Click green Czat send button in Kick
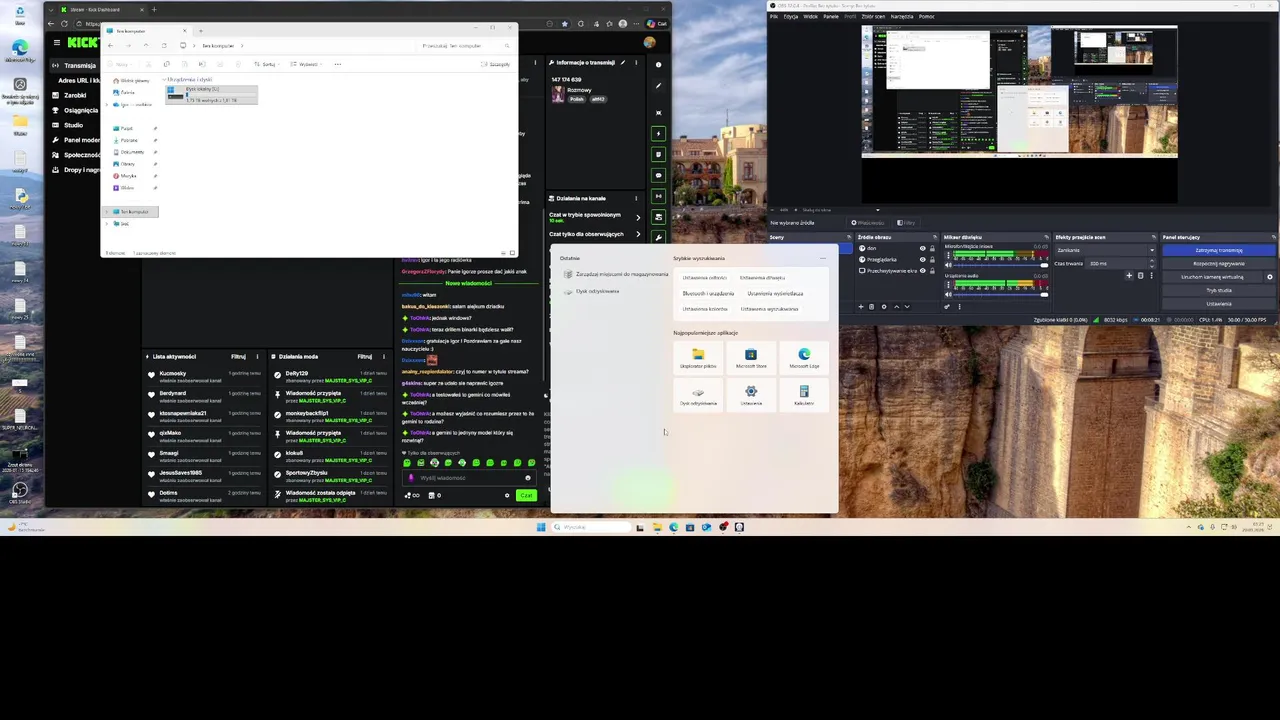The width and height of the screenshot is (1280, 720). (x=526, y=495)
